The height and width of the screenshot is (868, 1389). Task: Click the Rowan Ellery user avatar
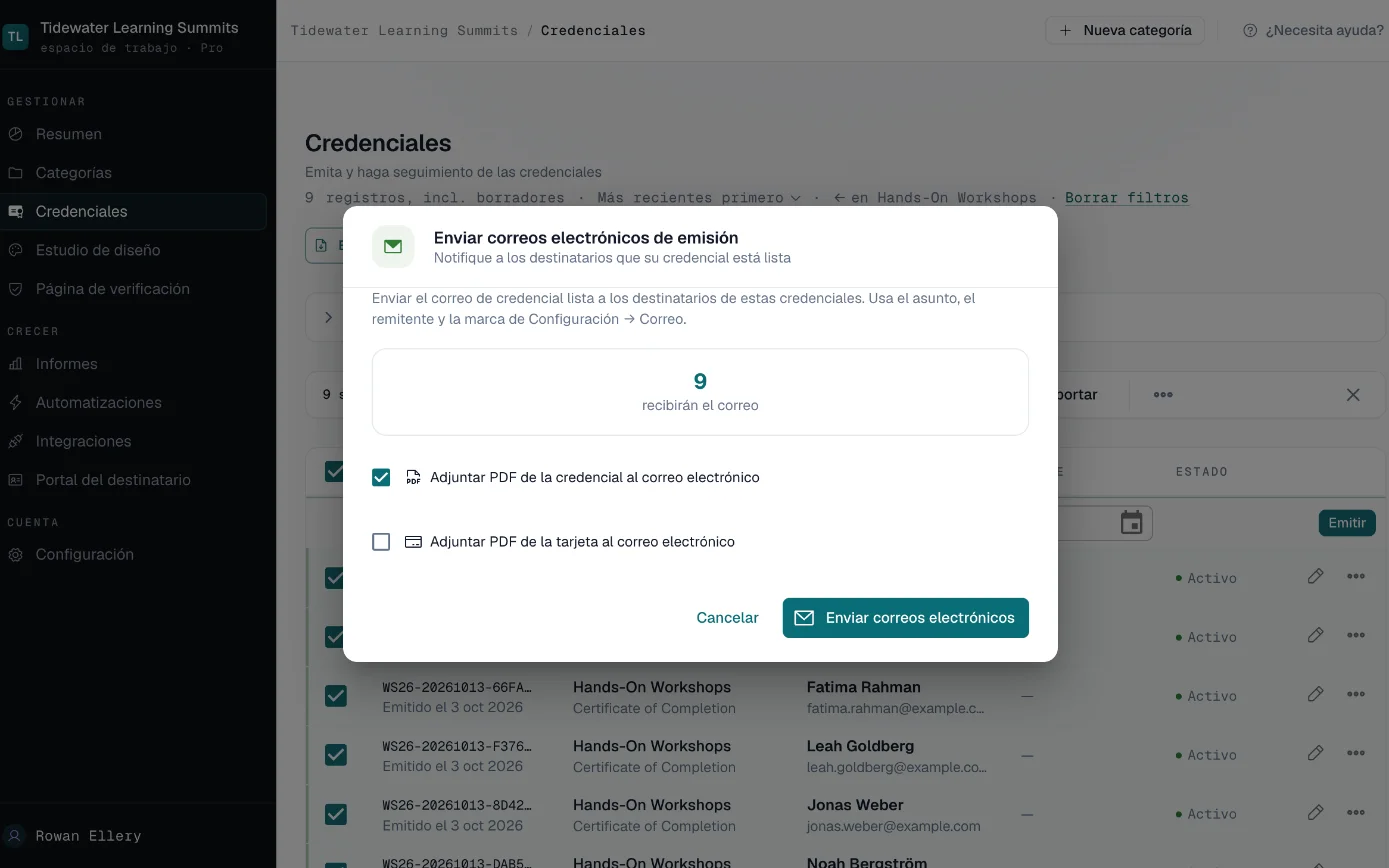tap(15, 836)
